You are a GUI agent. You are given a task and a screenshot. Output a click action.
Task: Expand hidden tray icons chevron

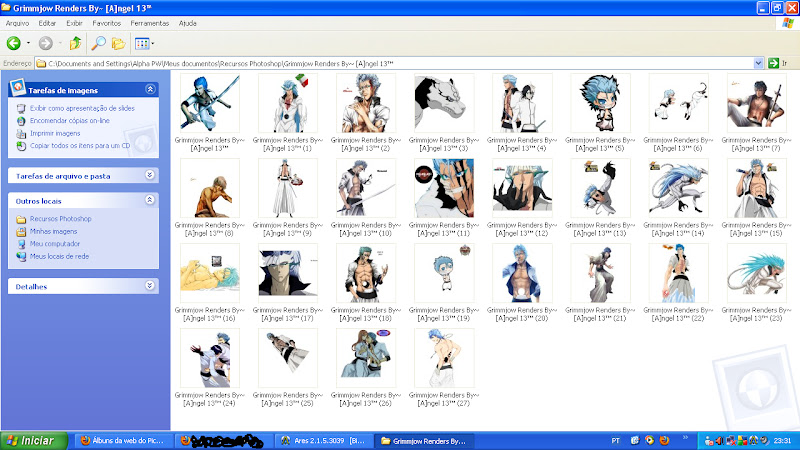[686, 438]
